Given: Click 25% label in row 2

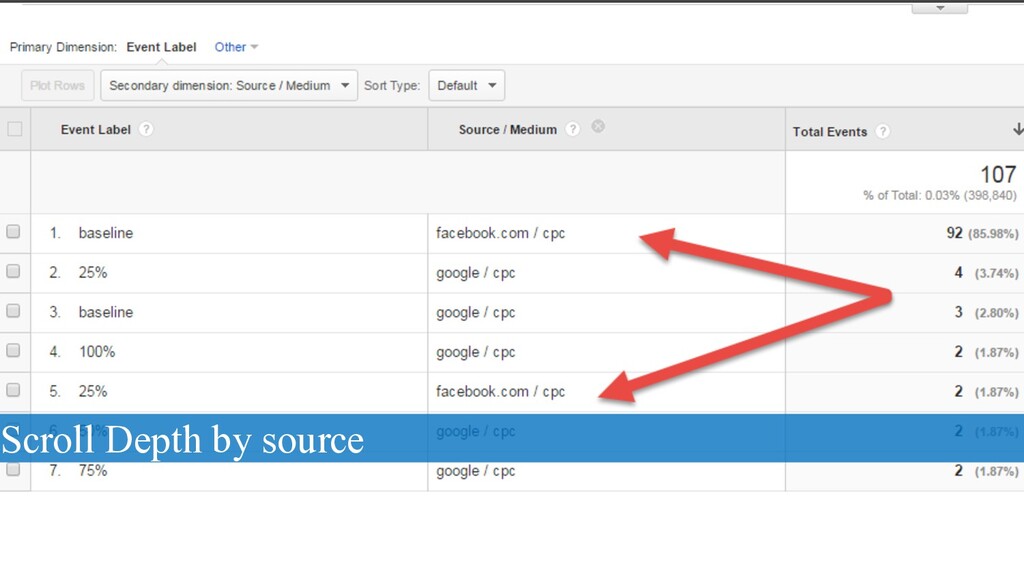Looking at the screenshot, I should pyautogui.click(x=93, y=272).
